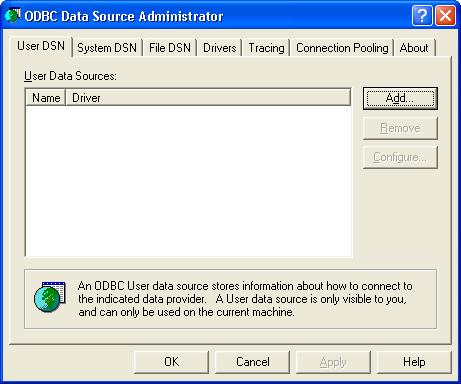Viewport: 461px width, 384px height.
Task: Click the Cancel button
Action: click(x=252, y=362)
